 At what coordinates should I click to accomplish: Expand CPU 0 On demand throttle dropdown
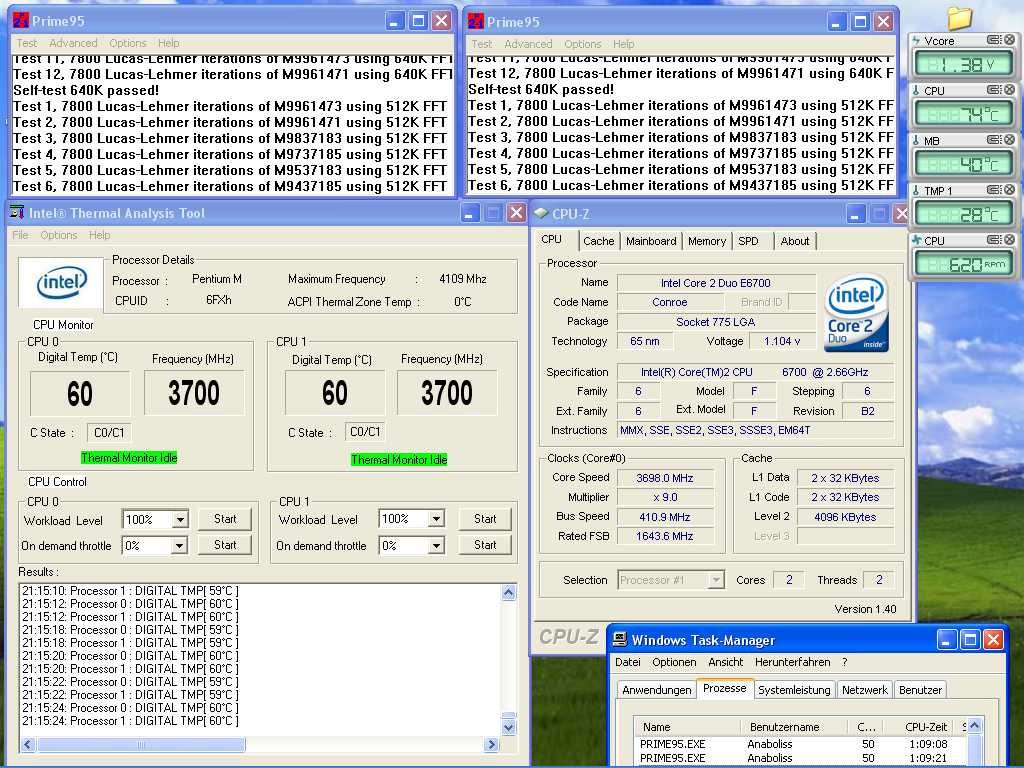tap(179, 545)
